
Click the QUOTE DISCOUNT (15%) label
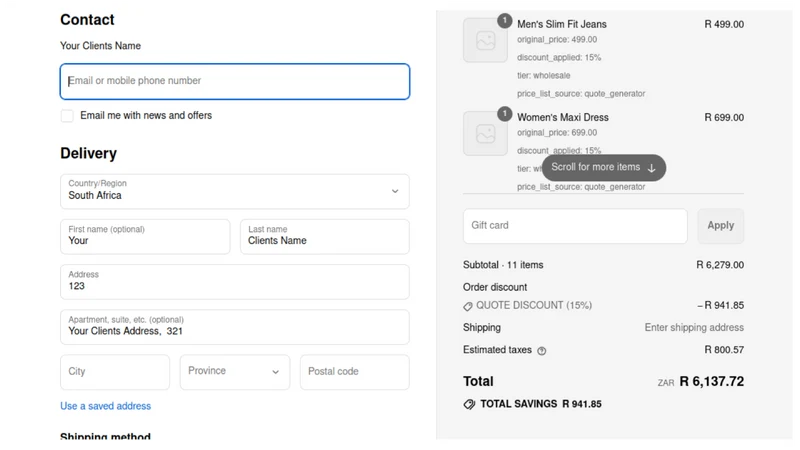[x=534, y=305]
